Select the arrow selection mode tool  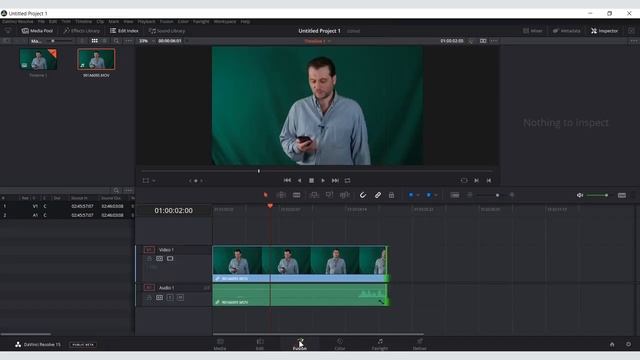coord(266,195)
